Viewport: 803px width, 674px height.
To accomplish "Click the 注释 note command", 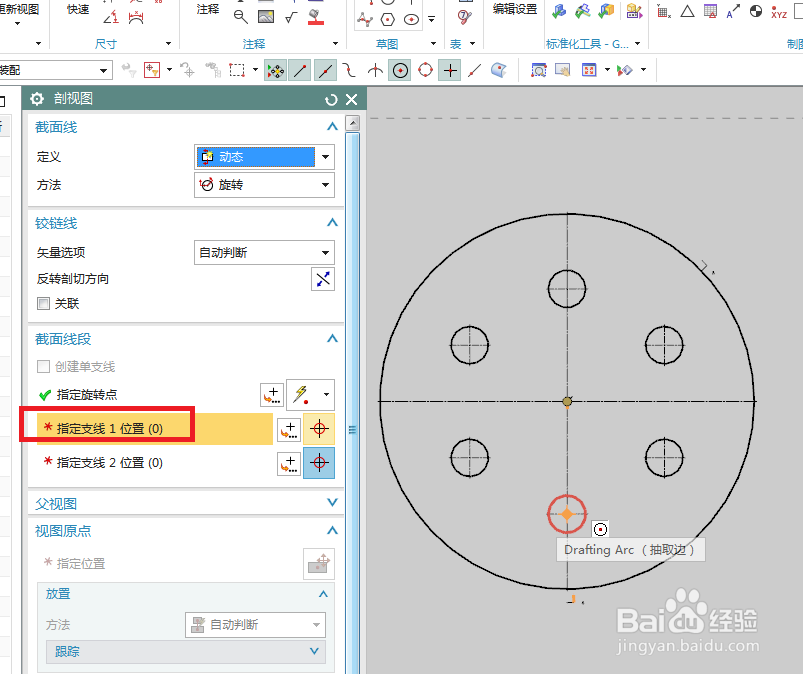I will [x=207, y=9].
